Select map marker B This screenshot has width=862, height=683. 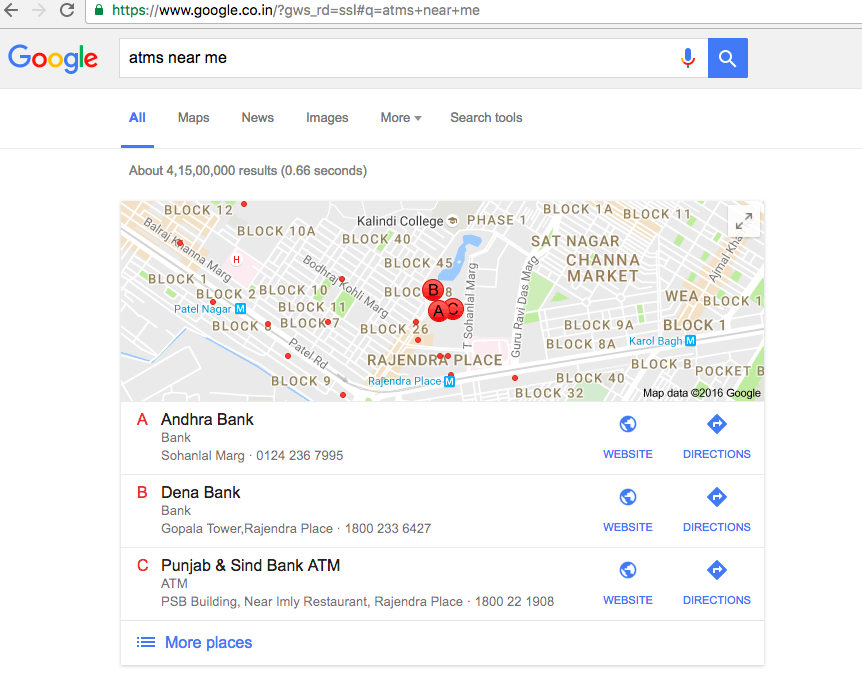pos(433,290)
